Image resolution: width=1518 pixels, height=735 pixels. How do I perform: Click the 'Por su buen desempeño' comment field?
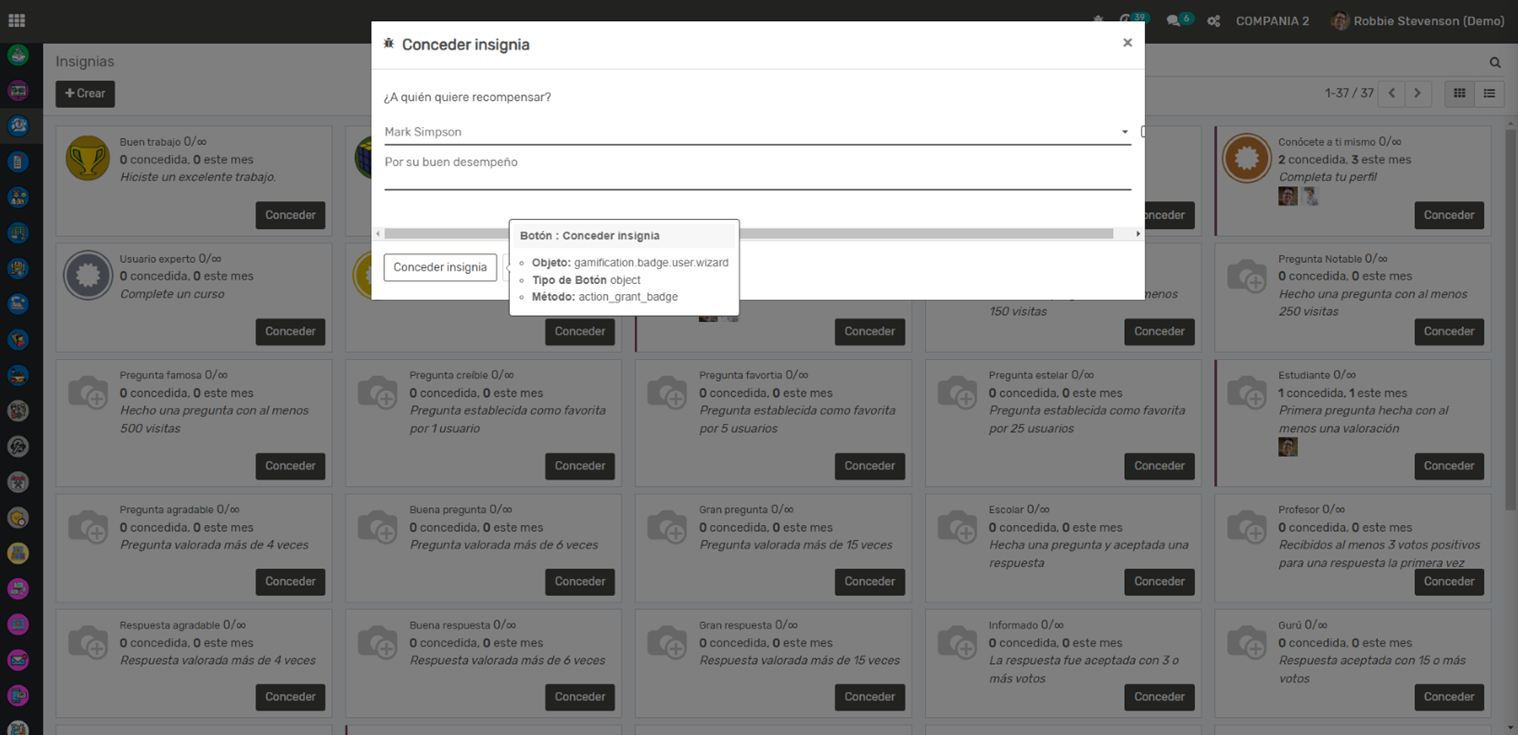(757, 172)
